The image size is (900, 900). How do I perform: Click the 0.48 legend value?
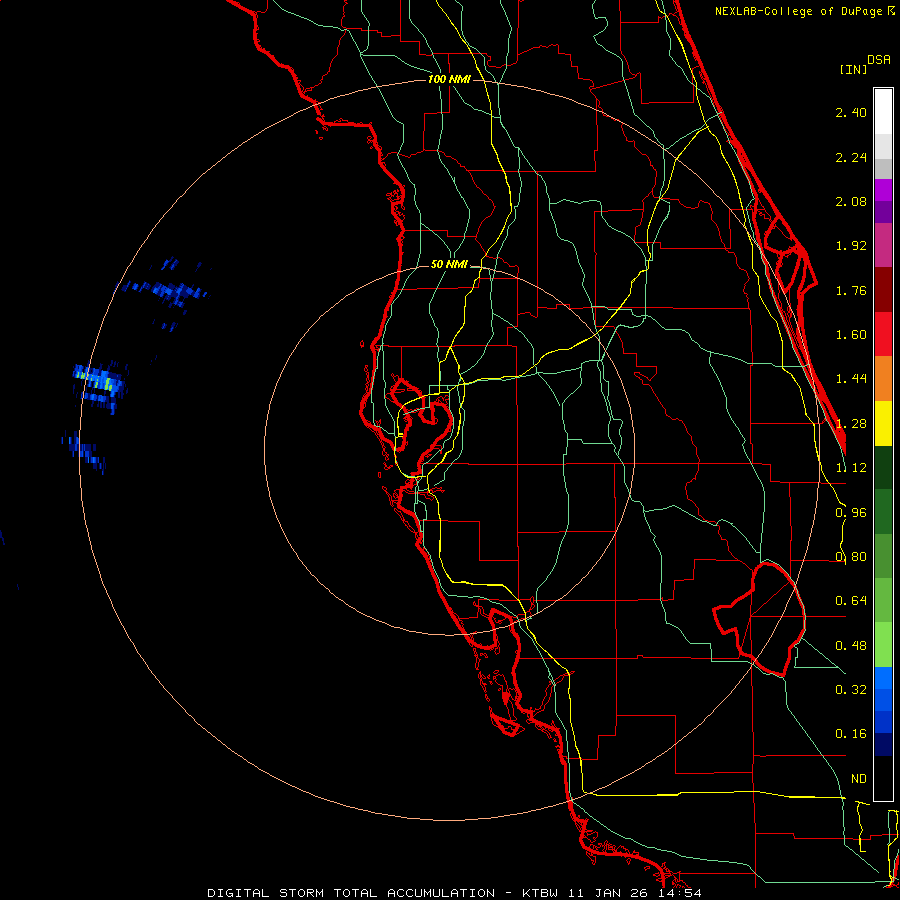point(851,646)
